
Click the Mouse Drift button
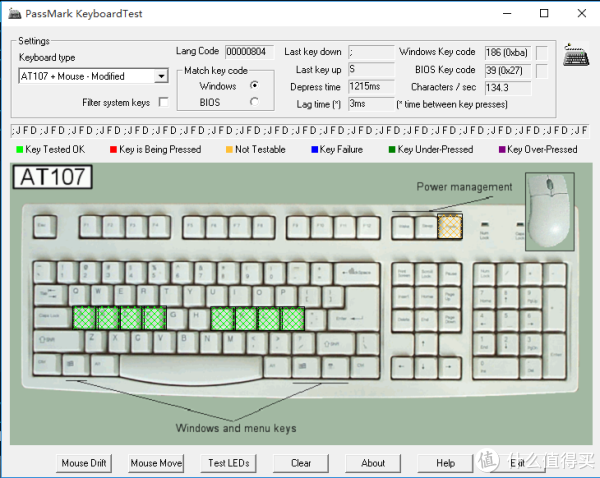pyautogui.click(x=82, y=463)
